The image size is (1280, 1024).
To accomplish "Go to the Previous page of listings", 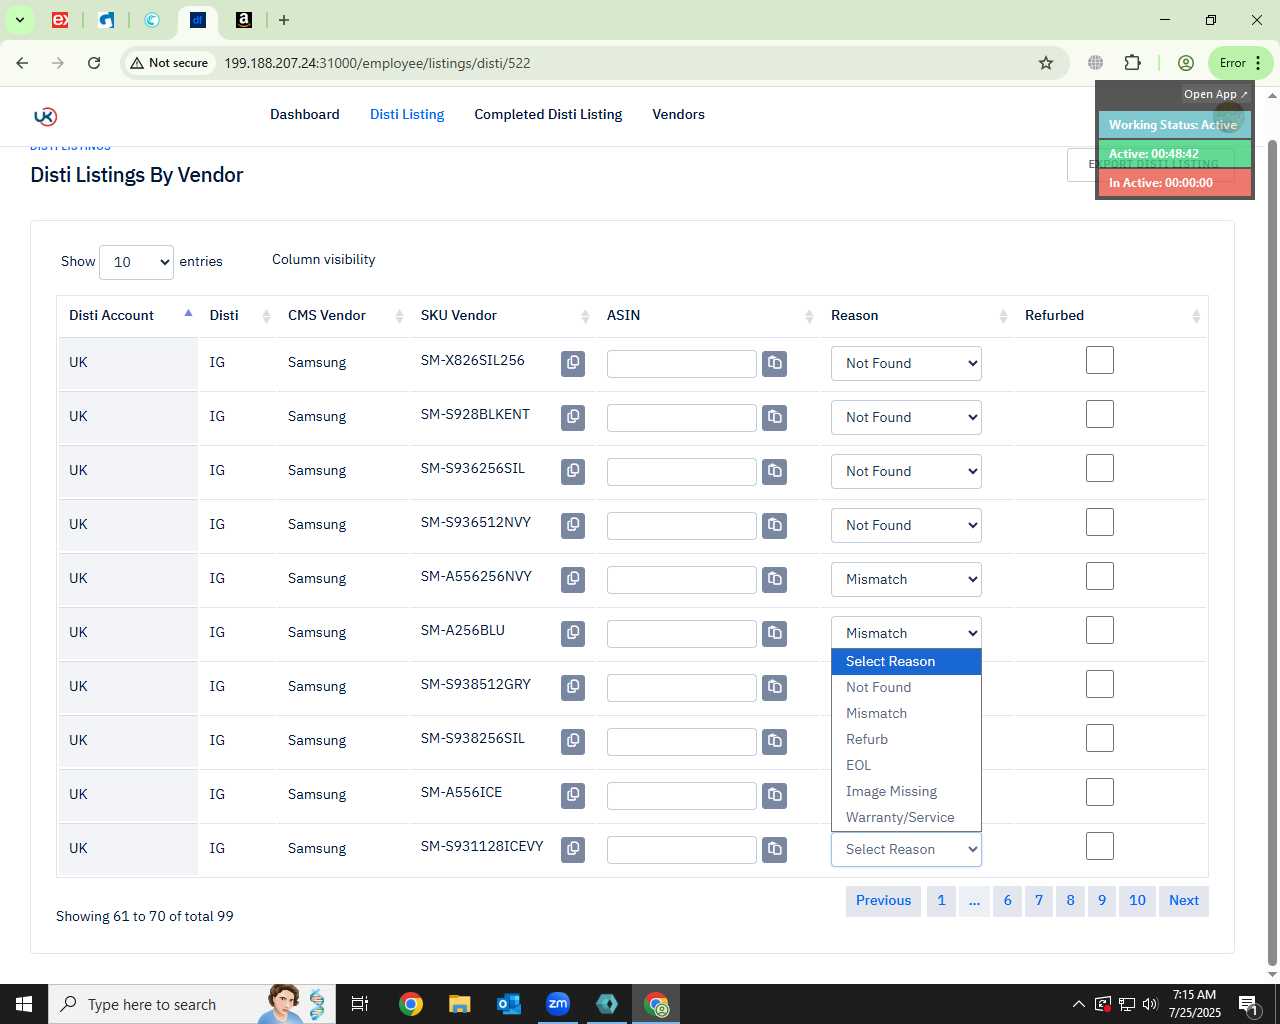I will coord(883,901).
